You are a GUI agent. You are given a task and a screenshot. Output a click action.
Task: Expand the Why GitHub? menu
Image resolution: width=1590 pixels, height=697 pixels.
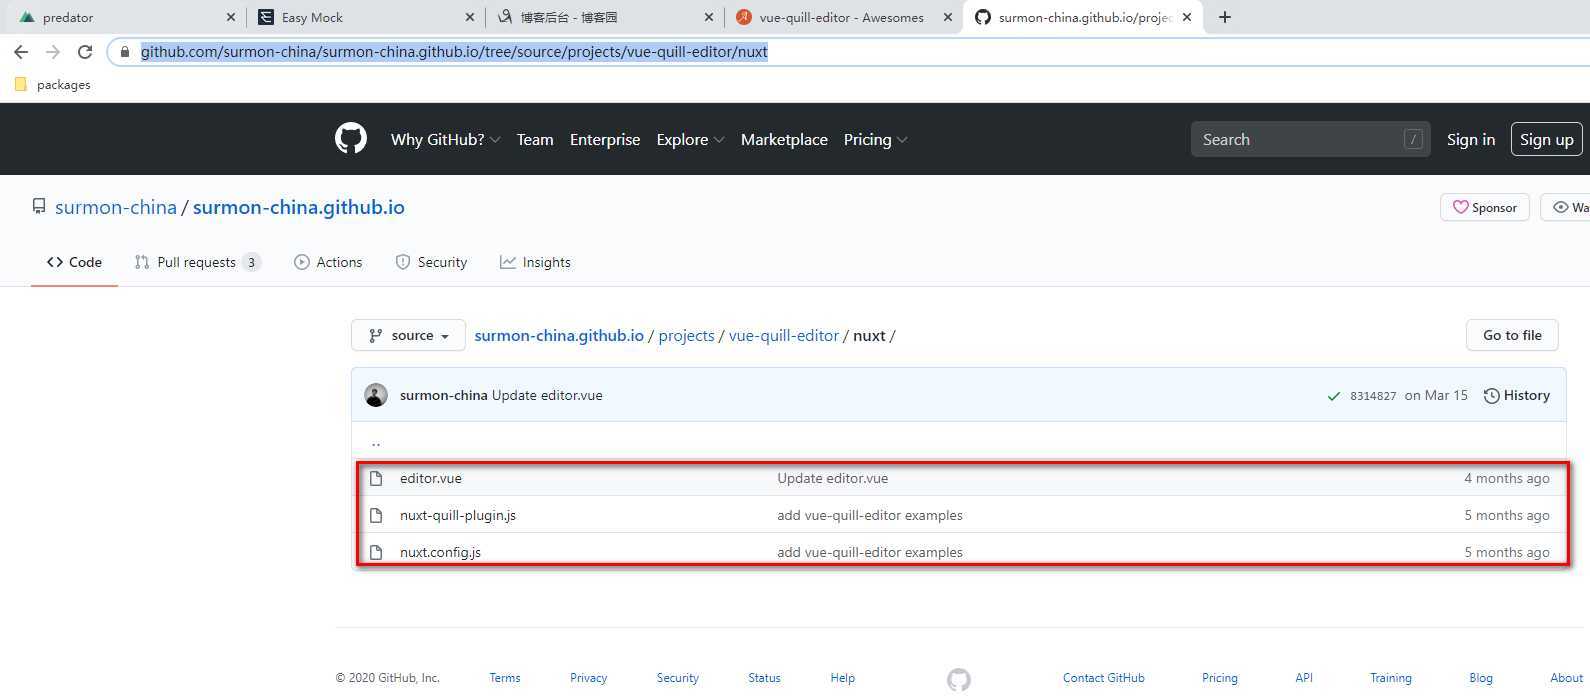pyautogui.click(x=445, y=139)
